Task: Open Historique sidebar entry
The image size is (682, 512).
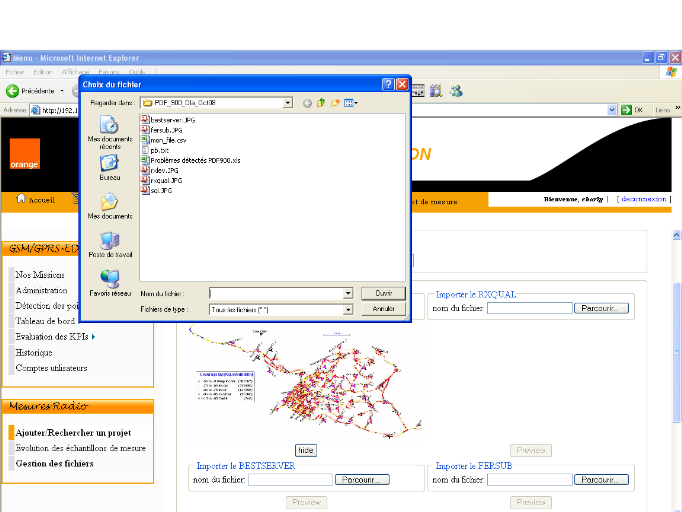Action: (x=34, y=352)
